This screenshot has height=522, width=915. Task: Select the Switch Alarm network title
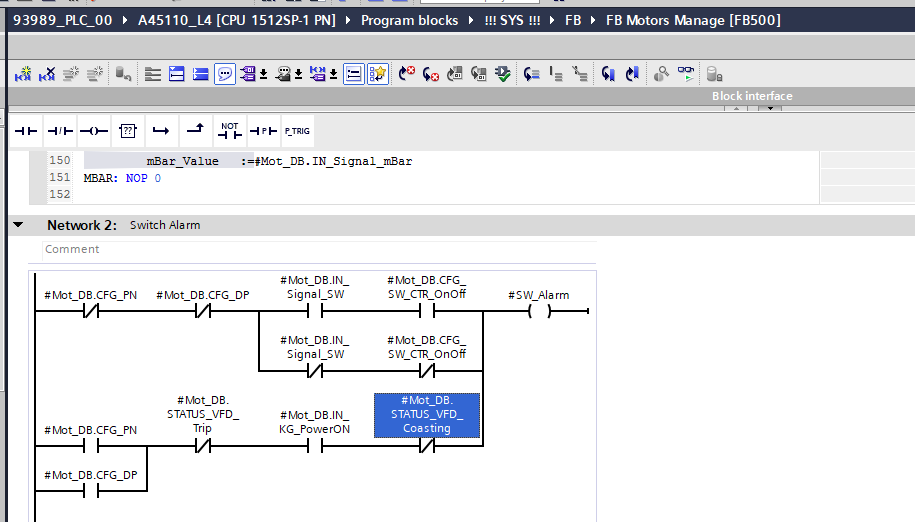[x=165, y=225]
